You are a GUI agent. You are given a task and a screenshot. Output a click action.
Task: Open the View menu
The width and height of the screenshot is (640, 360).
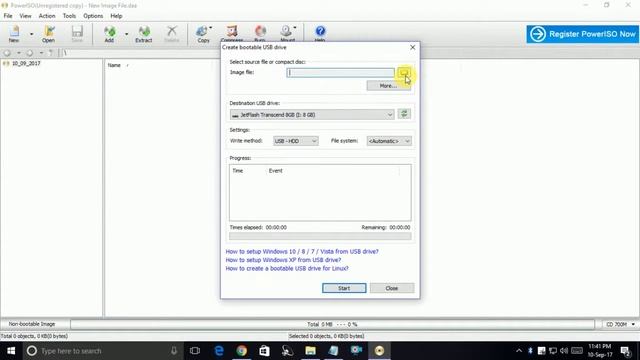coord(25,16)
